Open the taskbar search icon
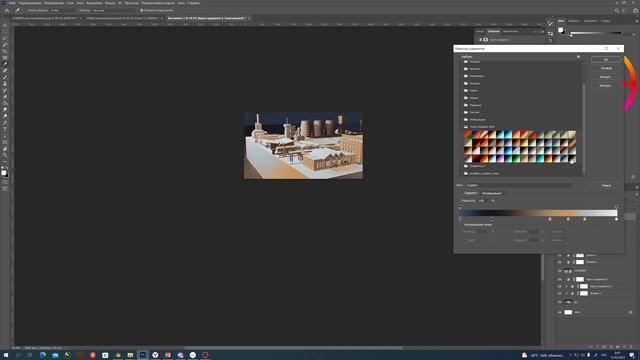This screenshot has height=360, width=640. coord(18,355)
